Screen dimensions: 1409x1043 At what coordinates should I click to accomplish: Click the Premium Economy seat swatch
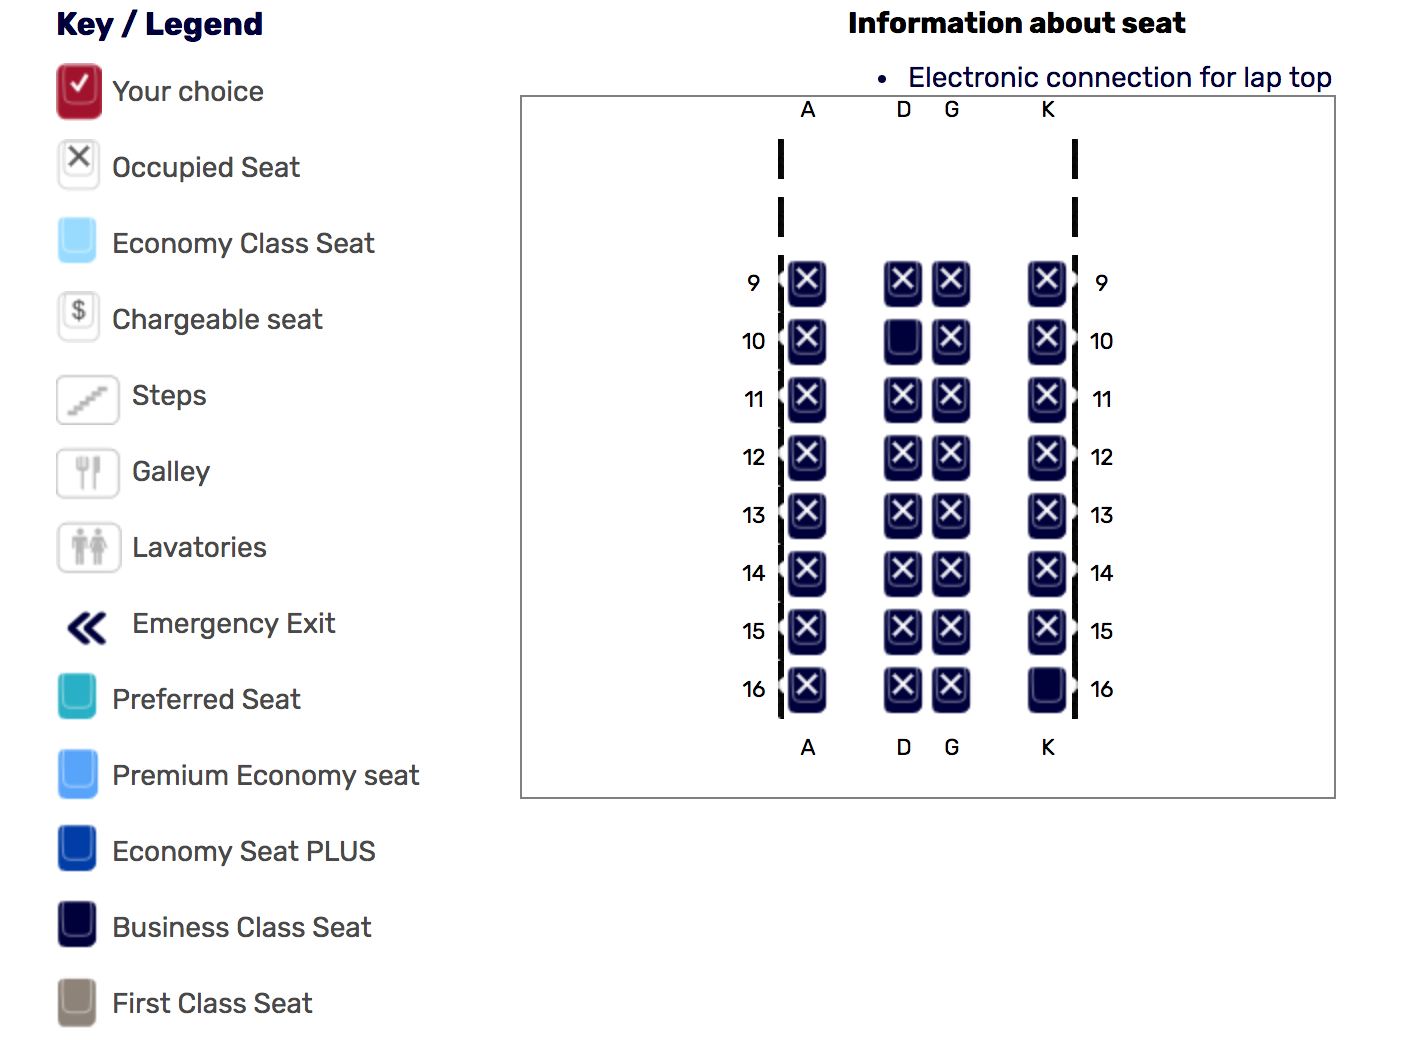coord(77,773)
